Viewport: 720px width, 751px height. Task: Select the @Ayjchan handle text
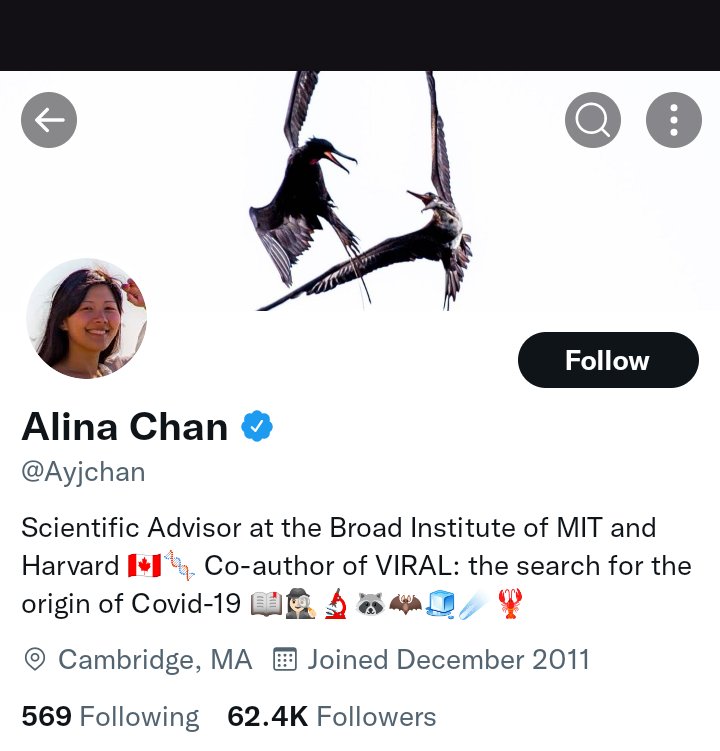[x=83, y=472]
